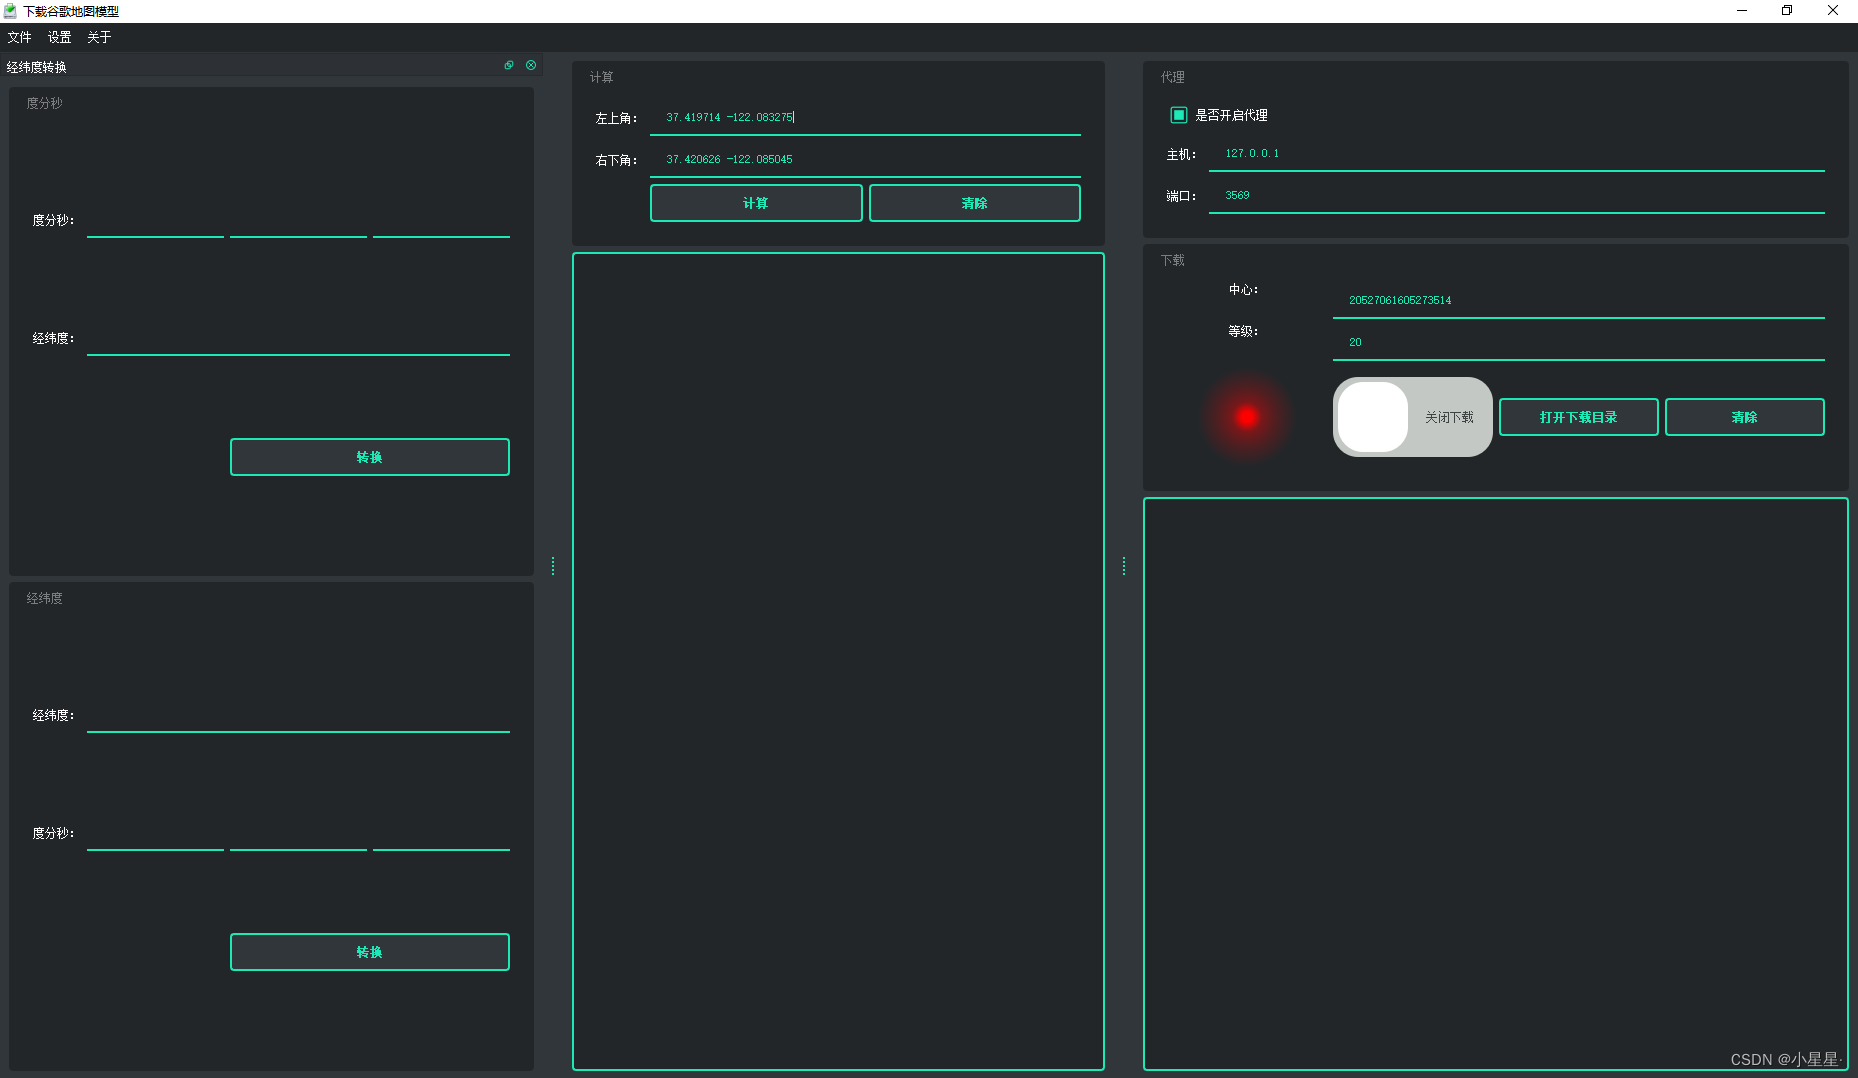The image size is (1858, 1078).
Task: Focus 经纬度 input in lower panel
Action: [x=298, y=716]
